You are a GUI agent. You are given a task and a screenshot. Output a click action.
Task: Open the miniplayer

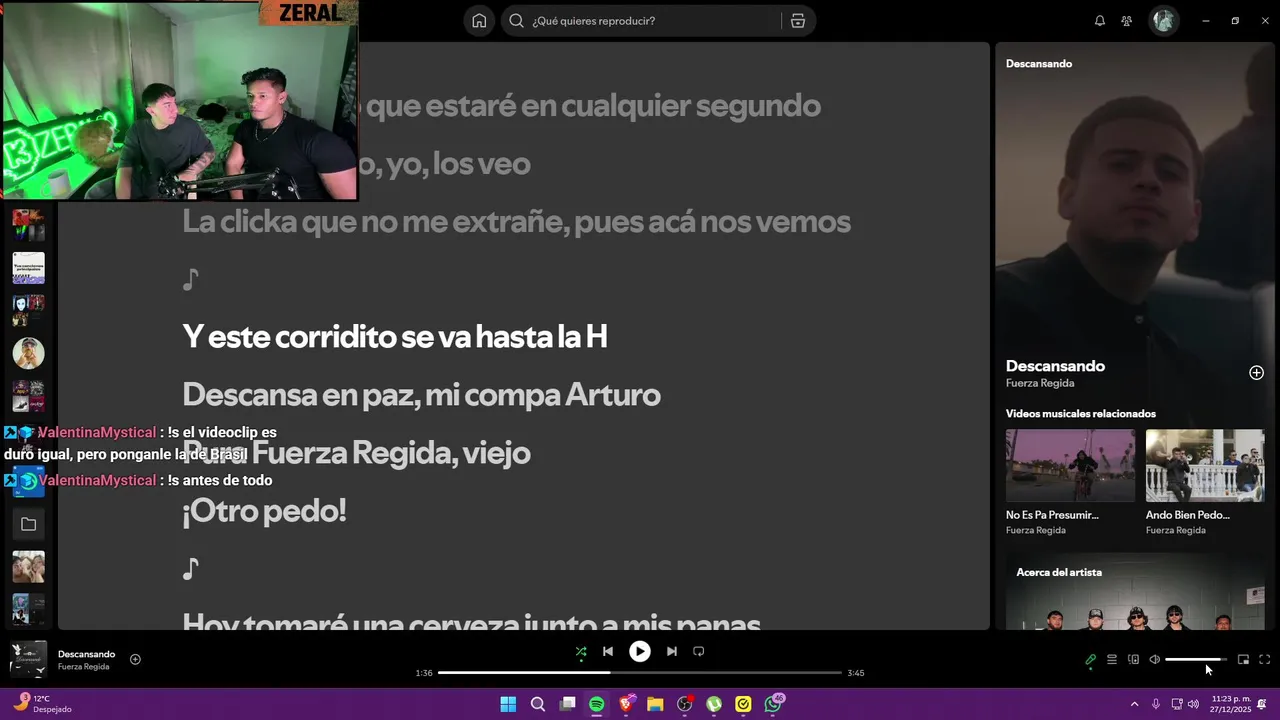[1243, 660]
